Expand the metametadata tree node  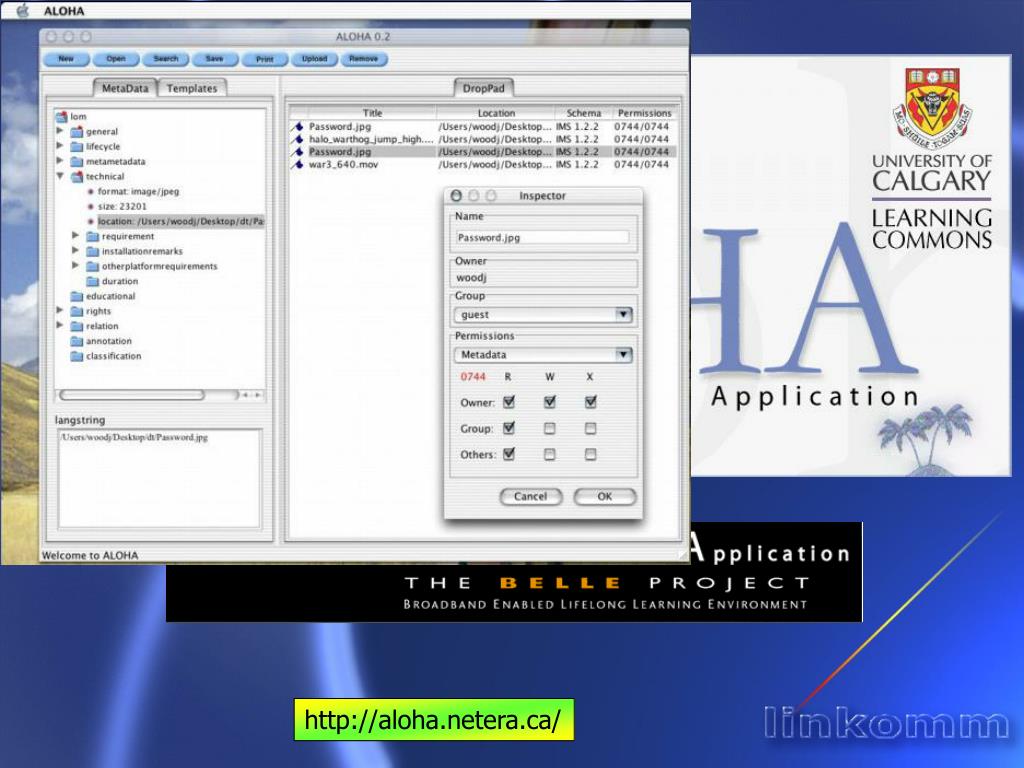[x=60, y=161]
